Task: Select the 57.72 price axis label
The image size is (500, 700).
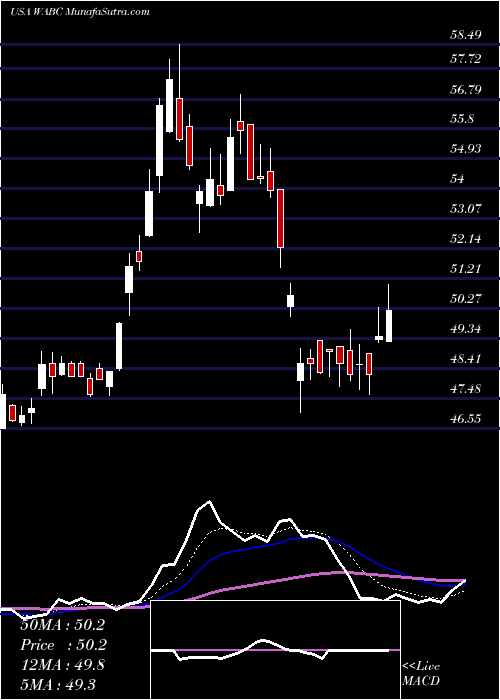Action: click(x=466, y=59)
